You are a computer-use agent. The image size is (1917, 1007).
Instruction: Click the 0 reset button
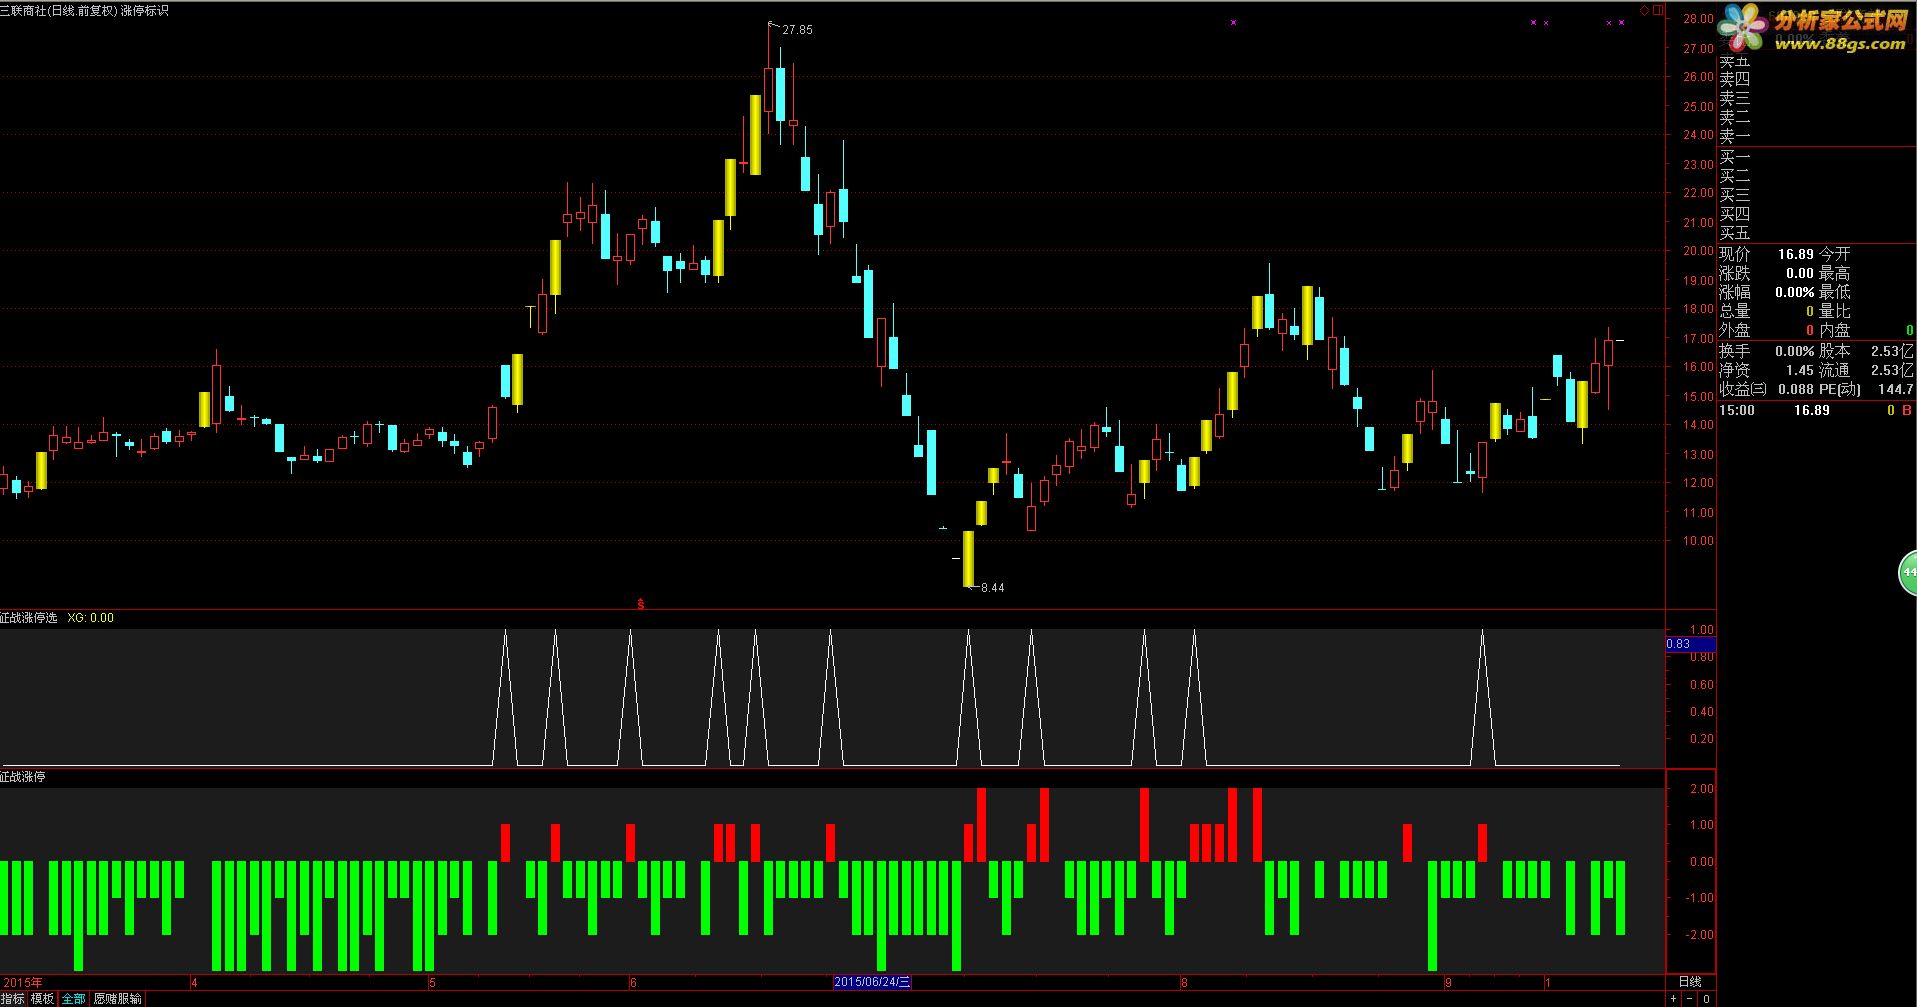click(x=1707, y=999)
